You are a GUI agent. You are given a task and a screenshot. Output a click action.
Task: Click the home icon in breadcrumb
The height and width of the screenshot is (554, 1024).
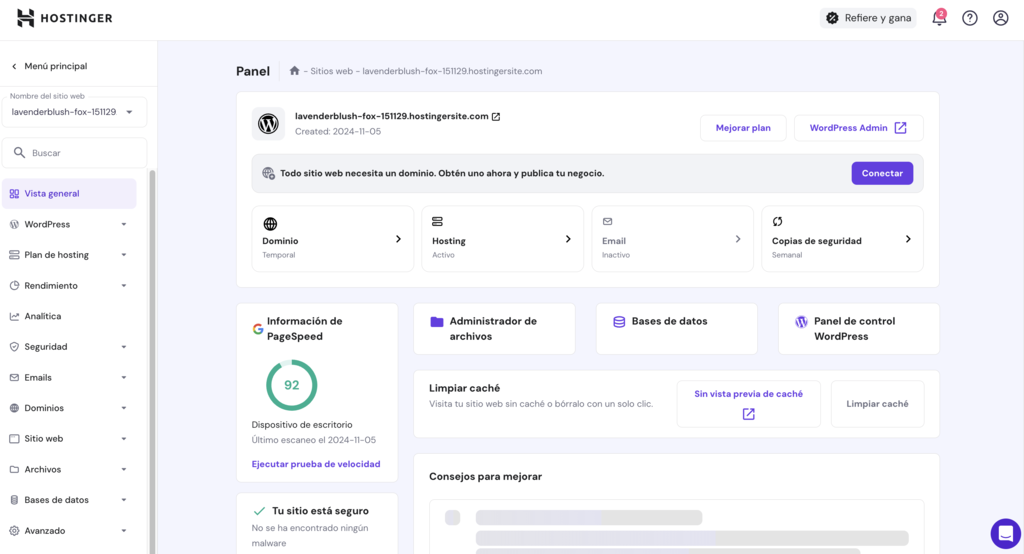point(294,71)
